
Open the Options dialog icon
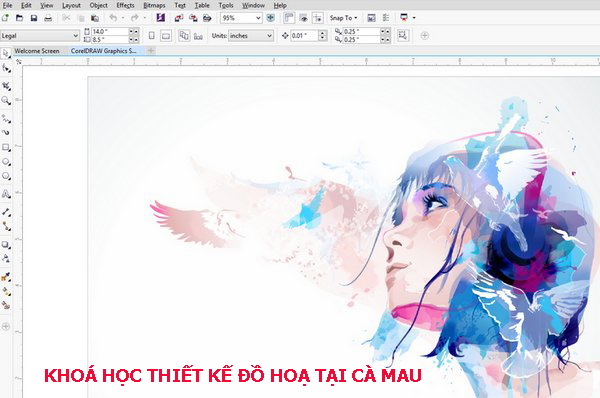[x=386, y=18]
